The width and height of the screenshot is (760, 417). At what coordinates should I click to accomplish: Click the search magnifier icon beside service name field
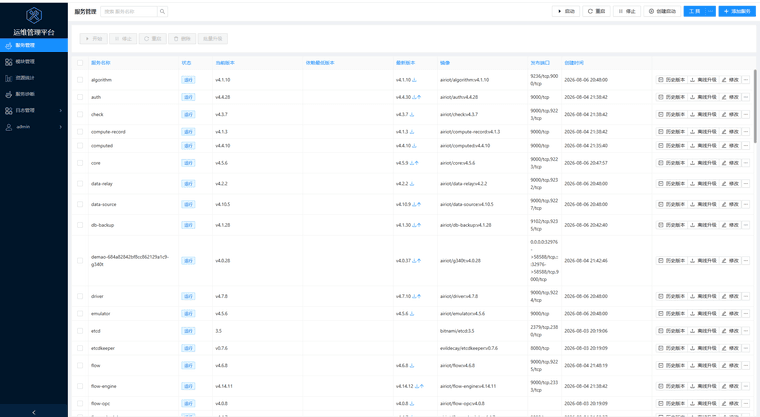point(162,11)
